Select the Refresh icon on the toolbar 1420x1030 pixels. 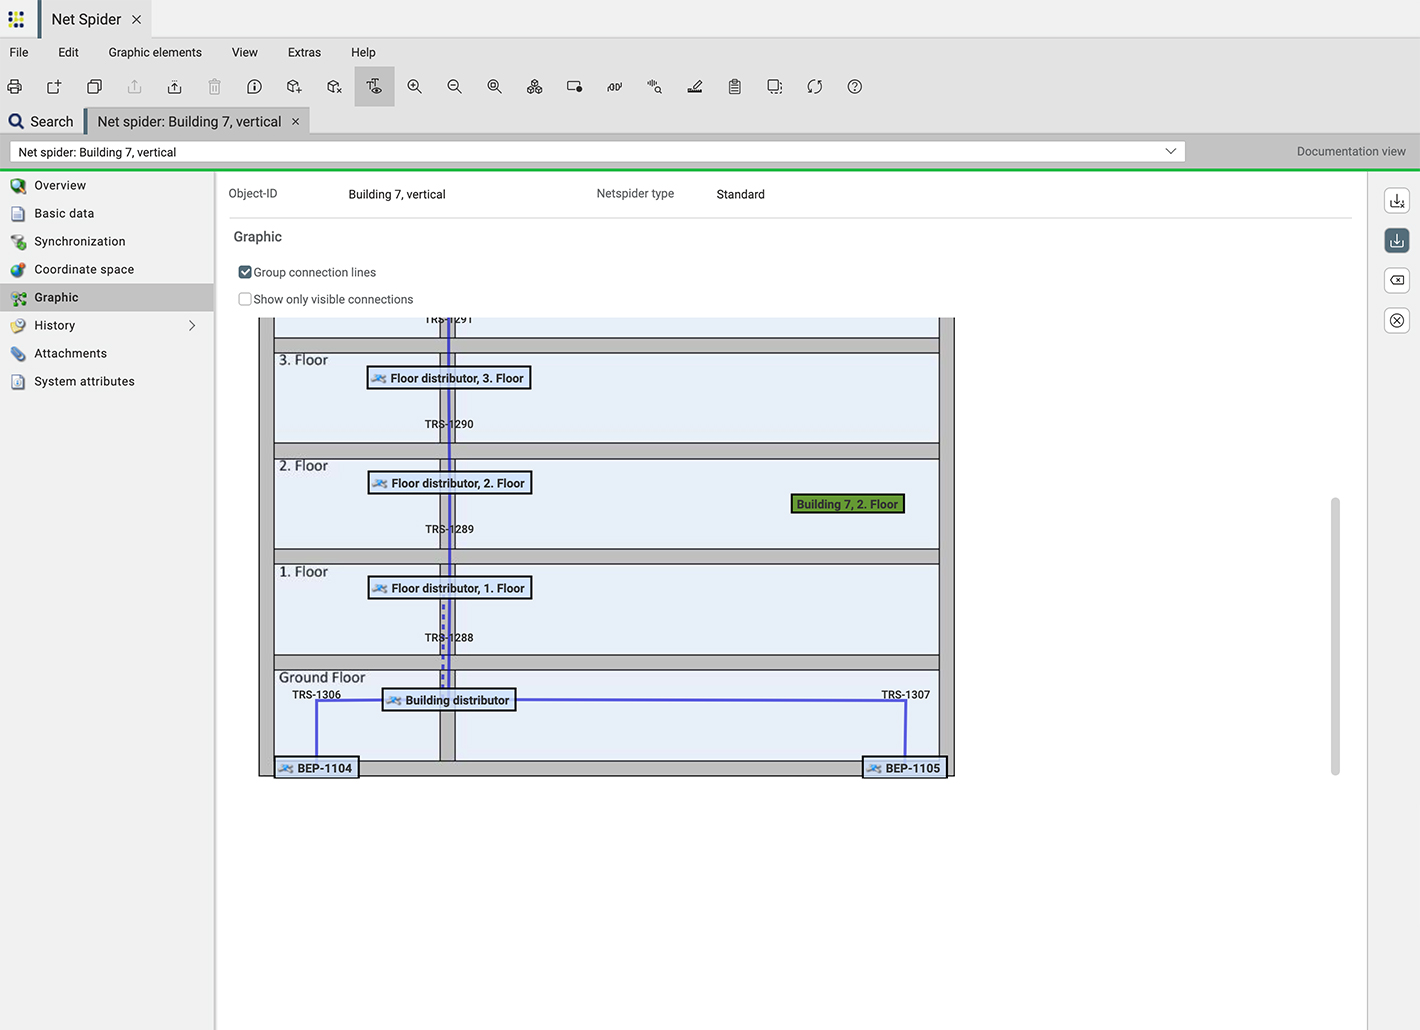814,86
